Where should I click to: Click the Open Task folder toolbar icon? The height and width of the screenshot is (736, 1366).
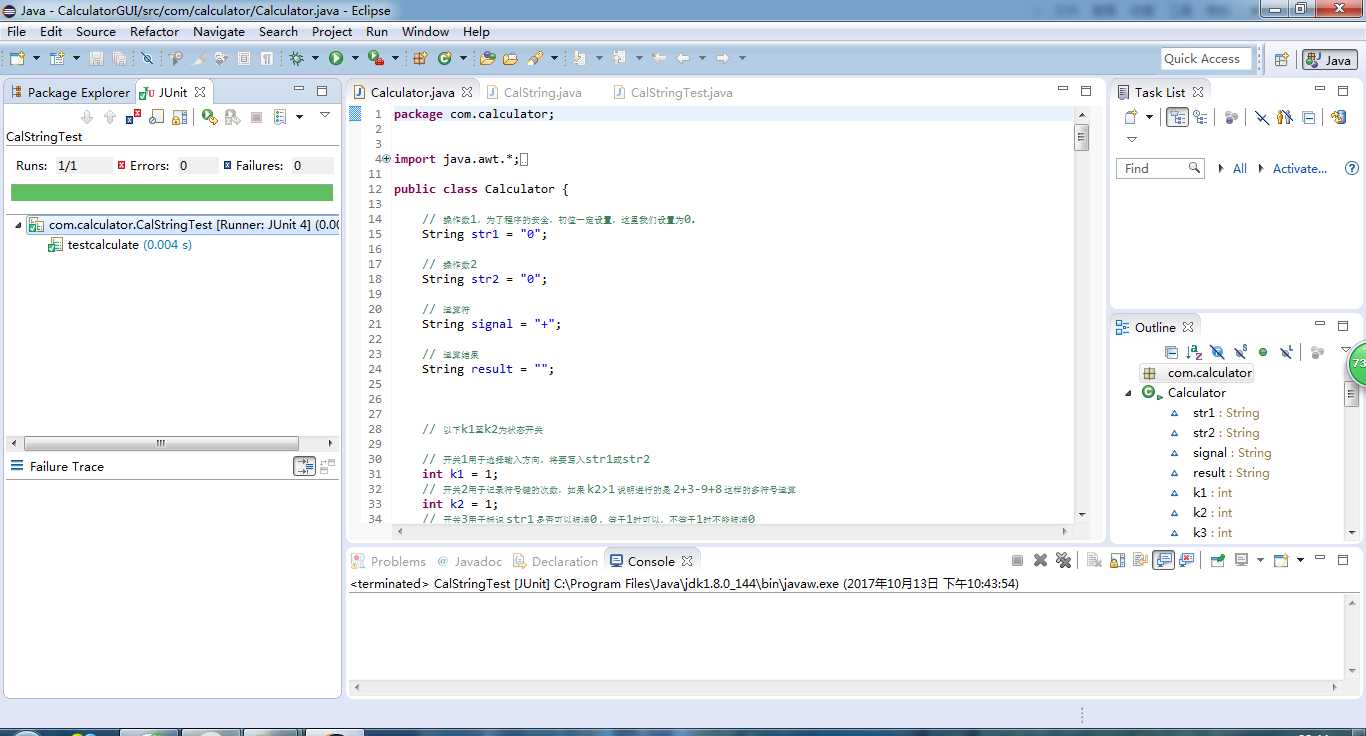tap(510, 59)
